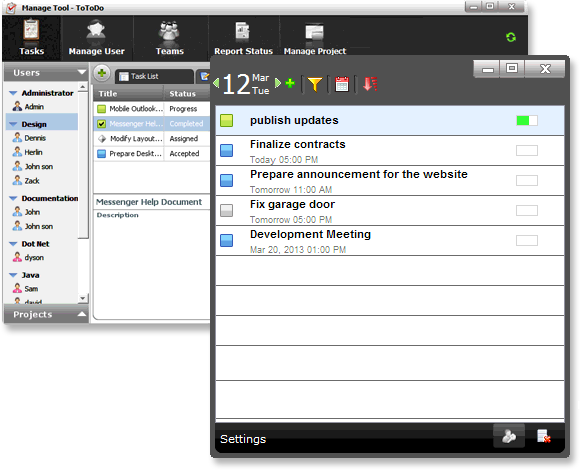Click the yellow funnel filter icon

[x=315, y=84]
